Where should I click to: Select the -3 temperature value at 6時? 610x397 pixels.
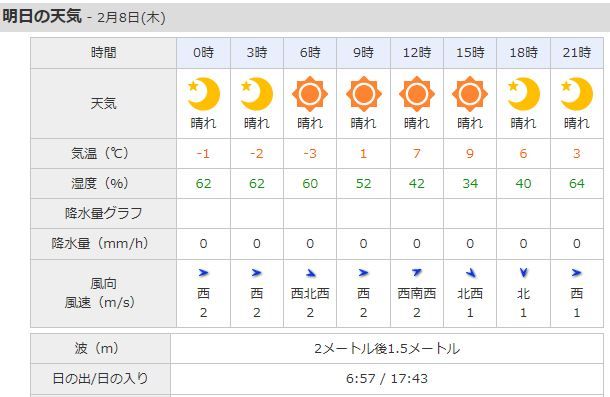pos(310,153)
